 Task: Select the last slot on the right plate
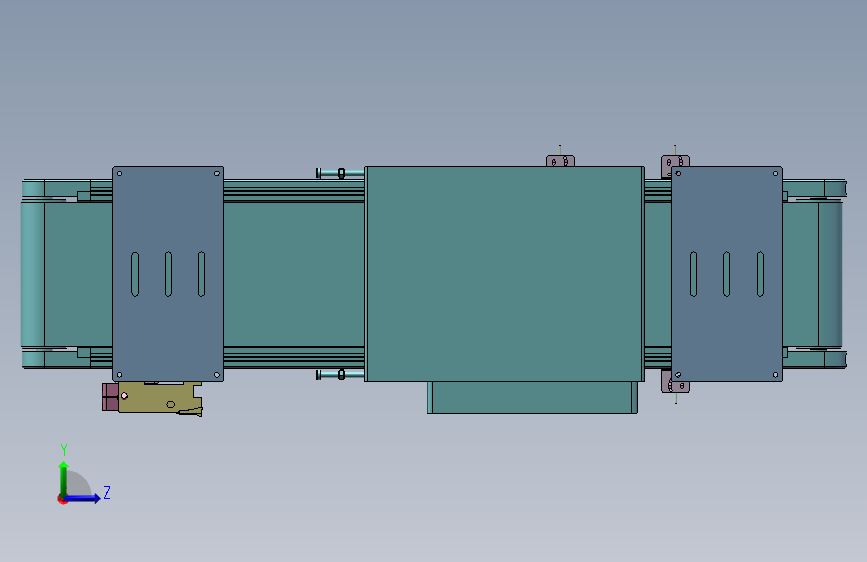(x=760, y=274)
